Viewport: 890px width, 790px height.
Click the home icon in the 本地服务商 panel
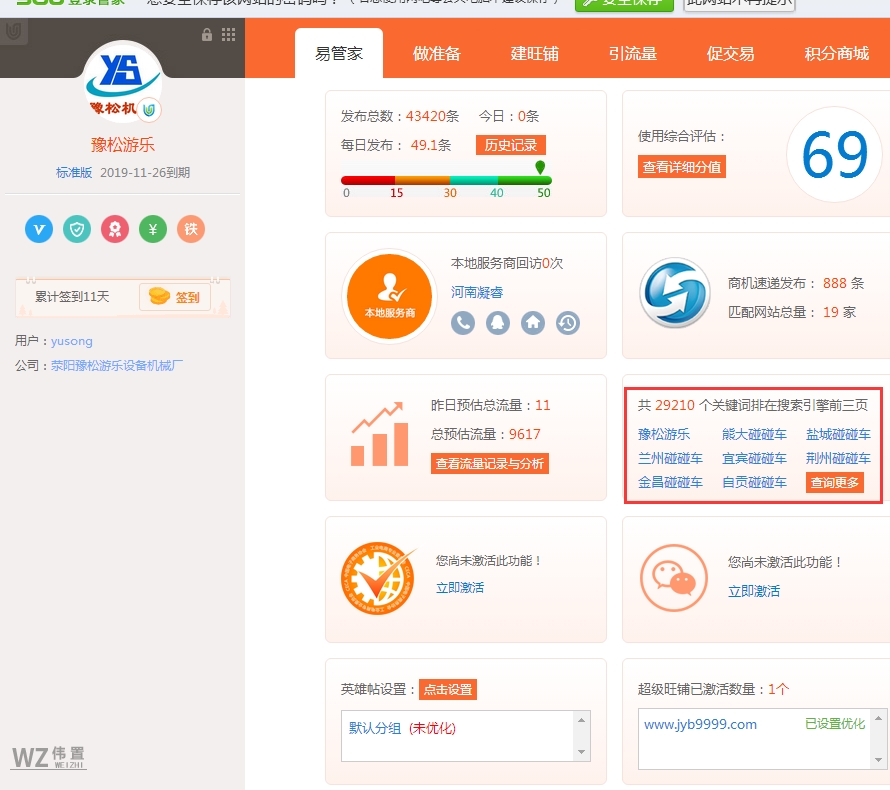pos(533,323)
